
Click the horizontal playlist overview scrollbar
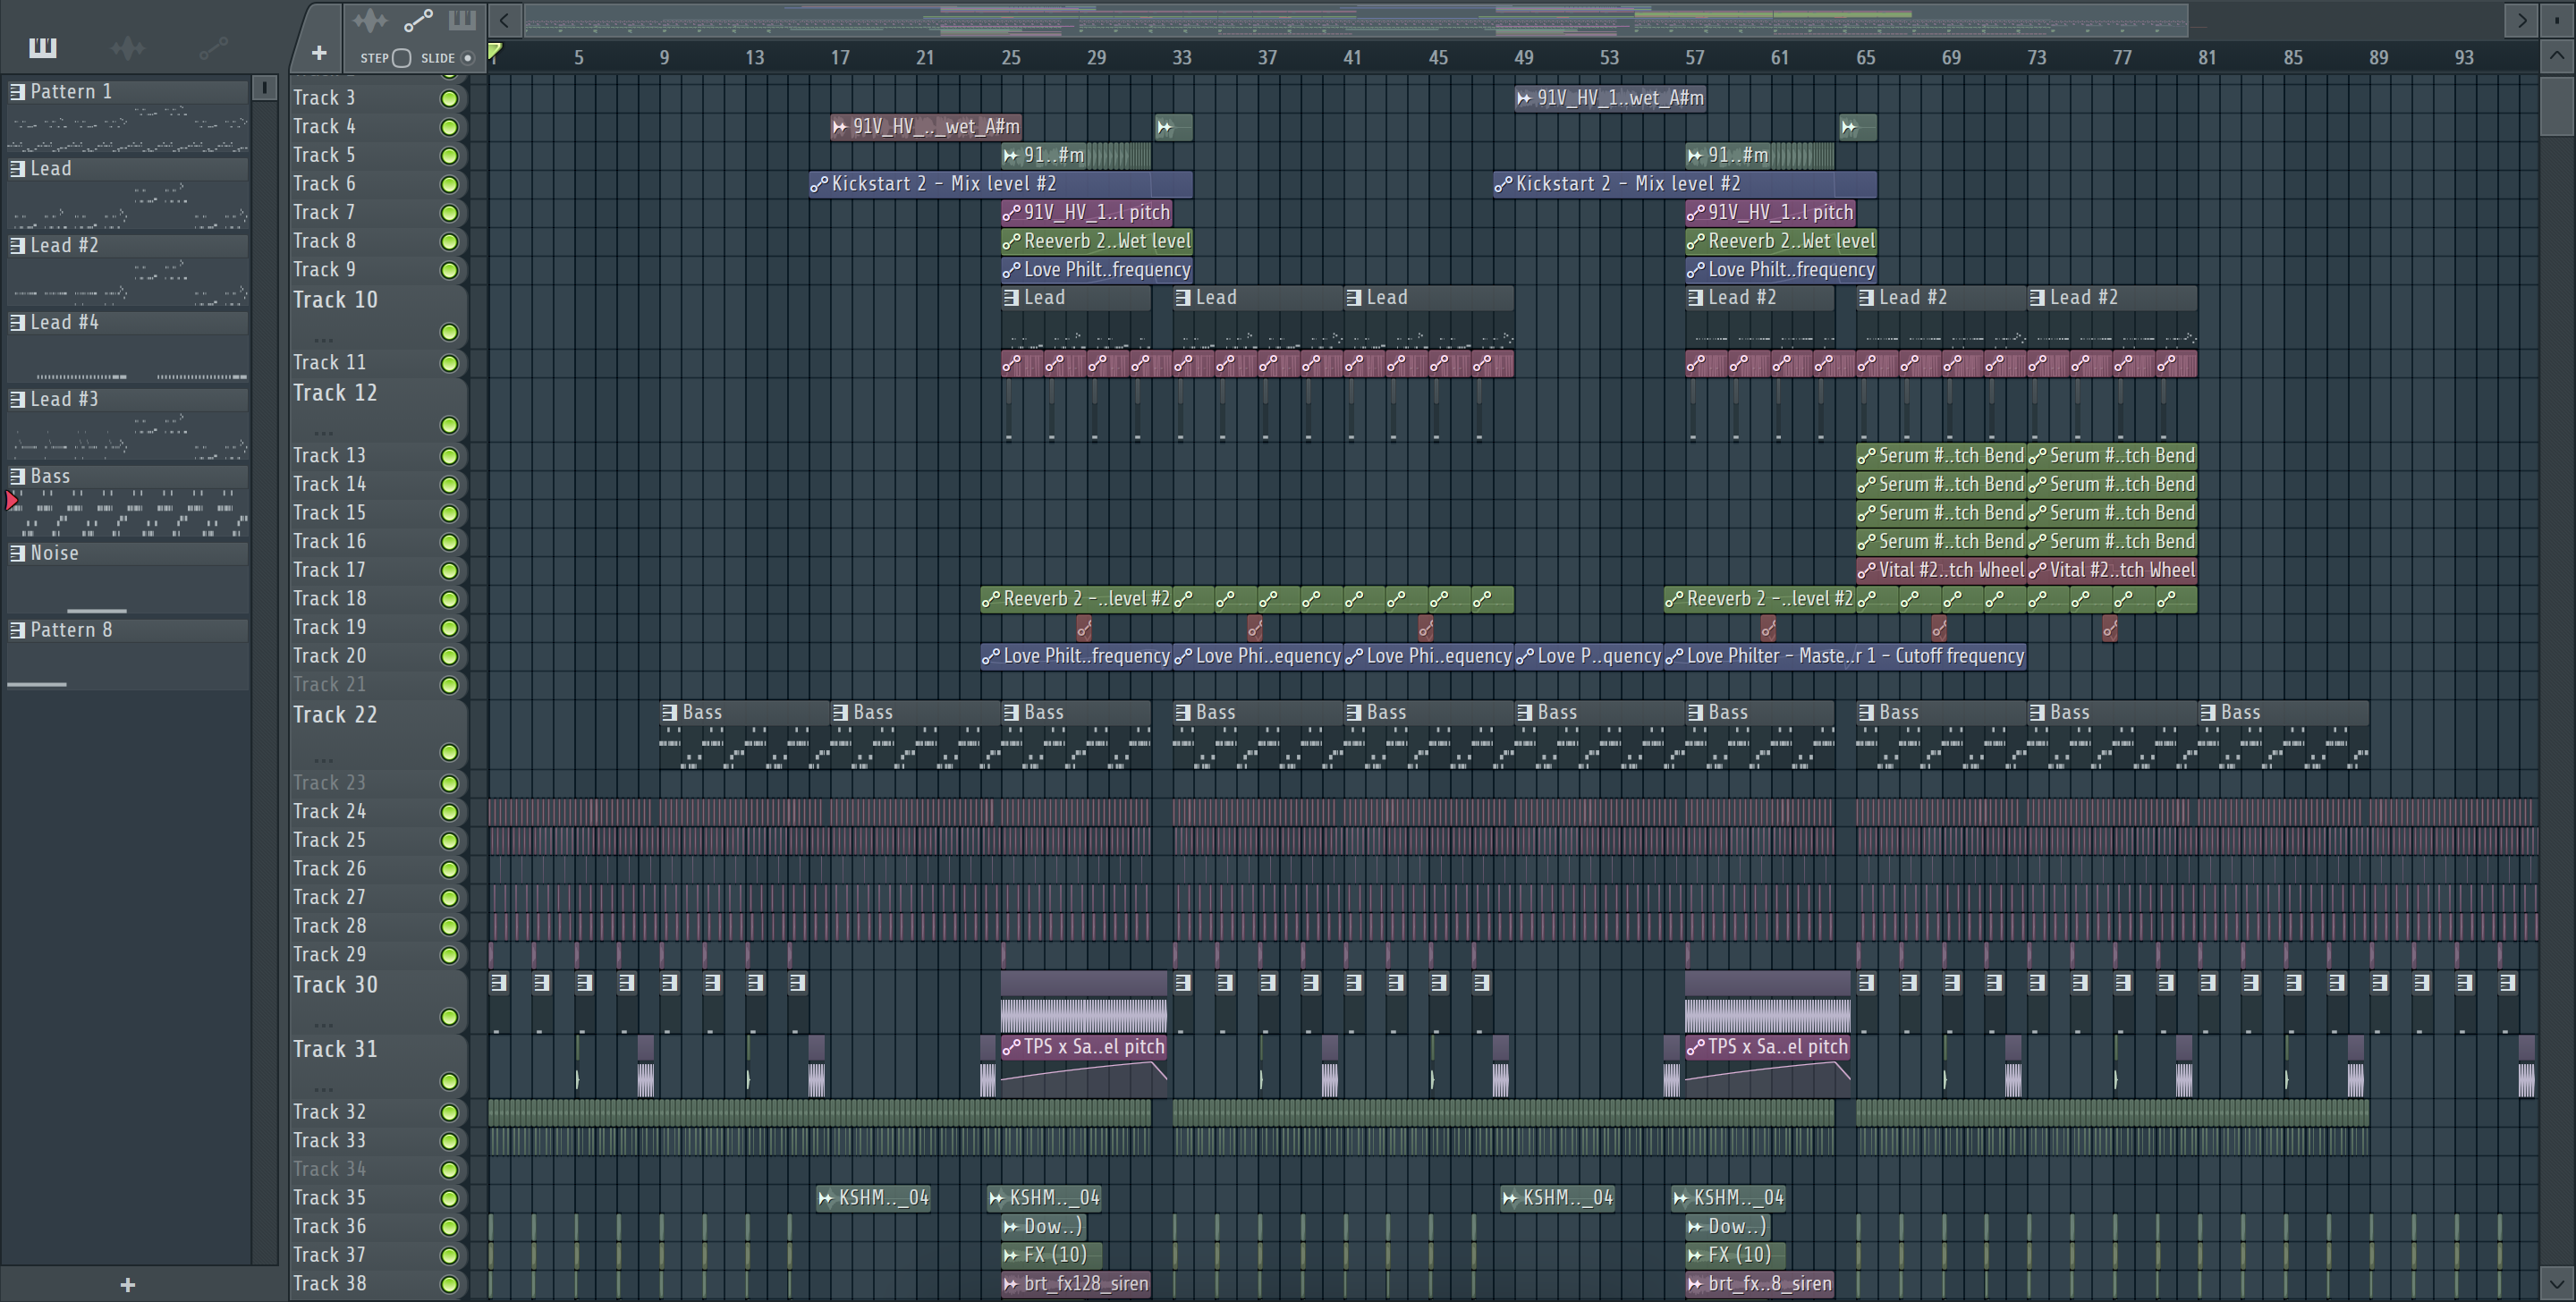1356,20
